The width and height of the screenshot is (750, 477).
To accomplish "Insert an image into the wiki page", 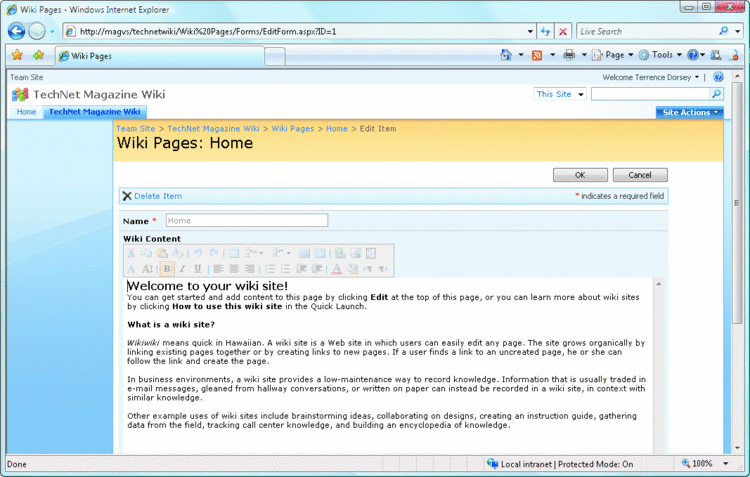I will coord(355,253).
